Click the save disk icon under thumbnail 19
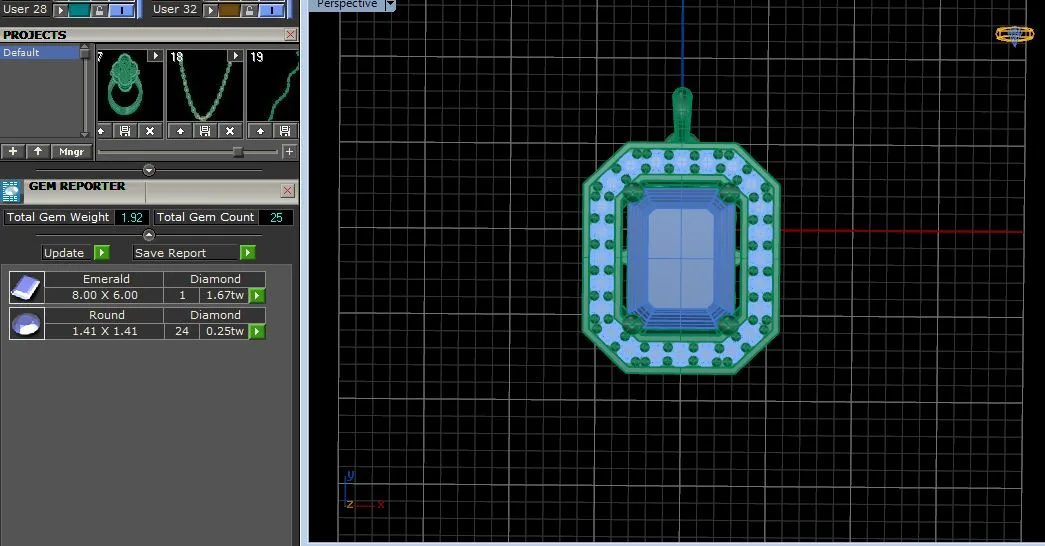The width and height of the screenshot is (1045, 546). pos(285,131)
